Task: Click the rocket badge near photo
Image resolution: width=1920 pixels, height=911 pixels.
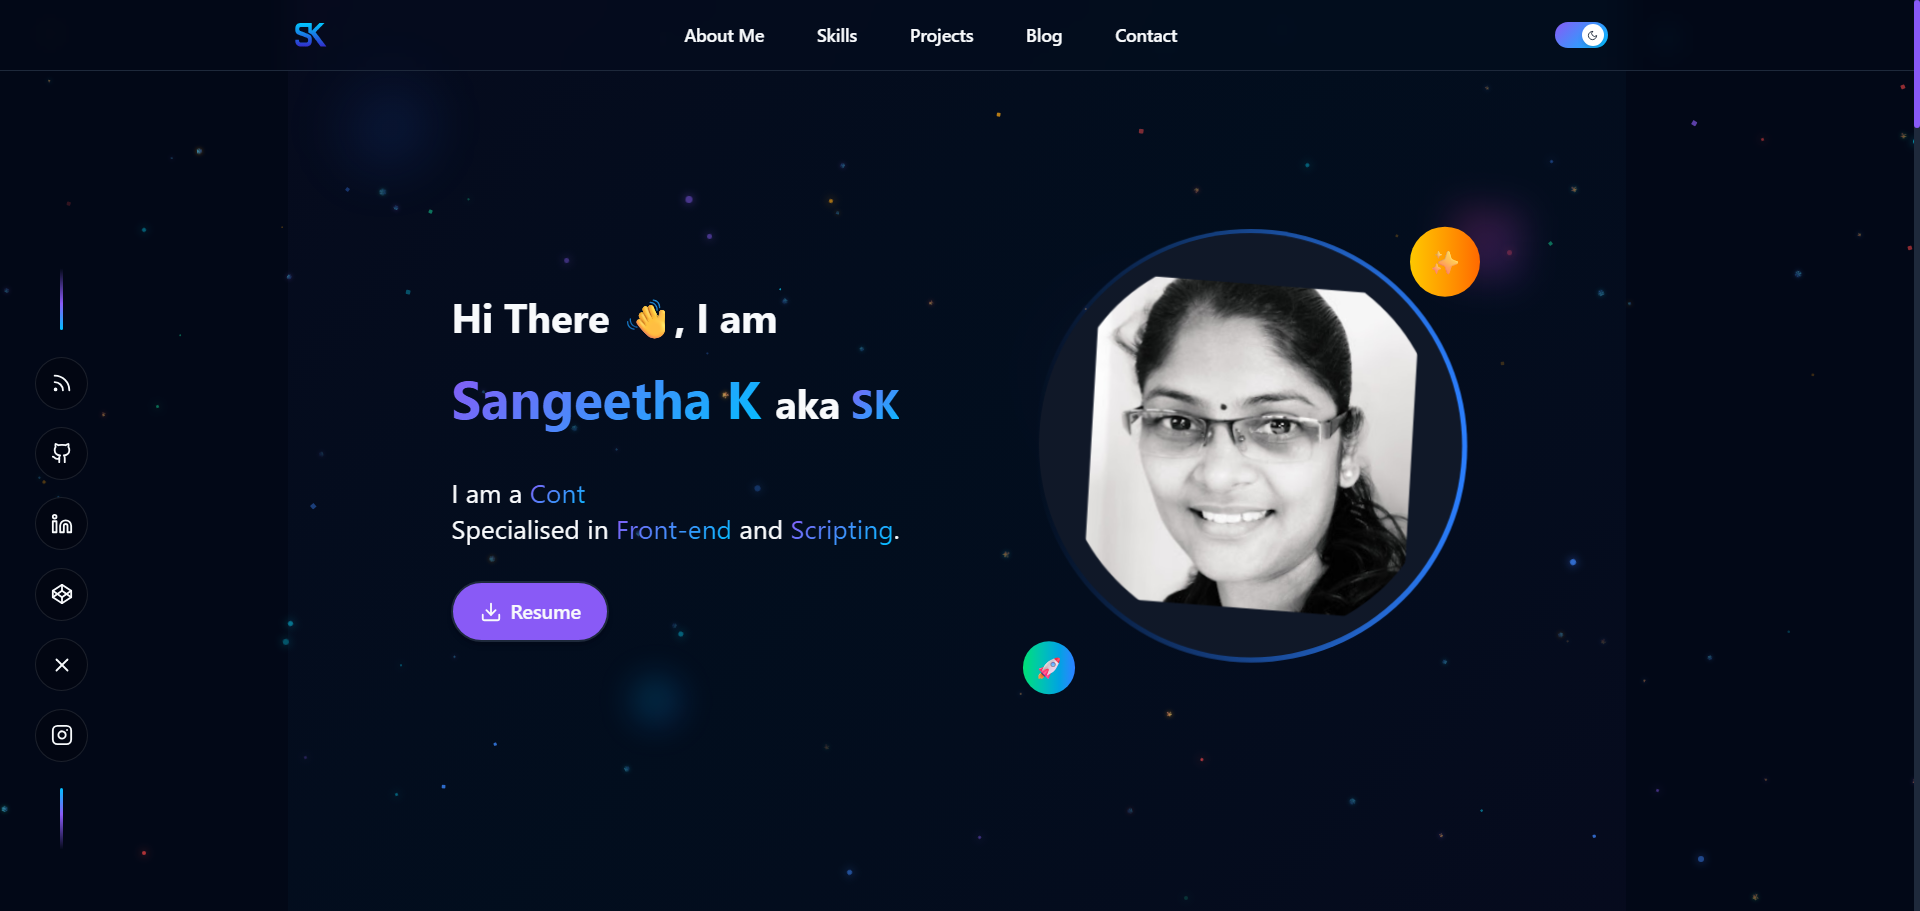Action: click(1049, 668)
